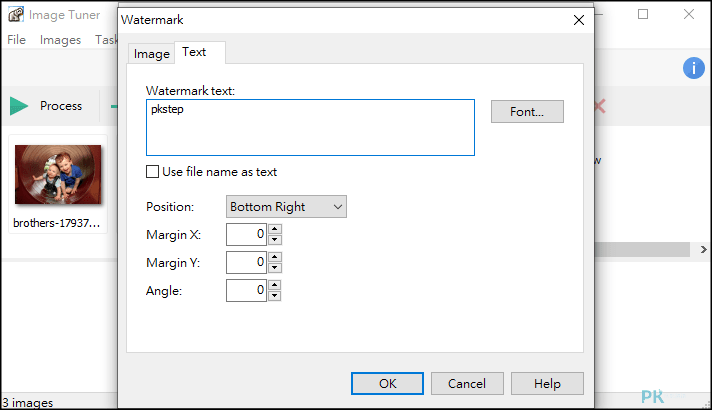
Task: Open the blue info icon
Action: point(693,68)
